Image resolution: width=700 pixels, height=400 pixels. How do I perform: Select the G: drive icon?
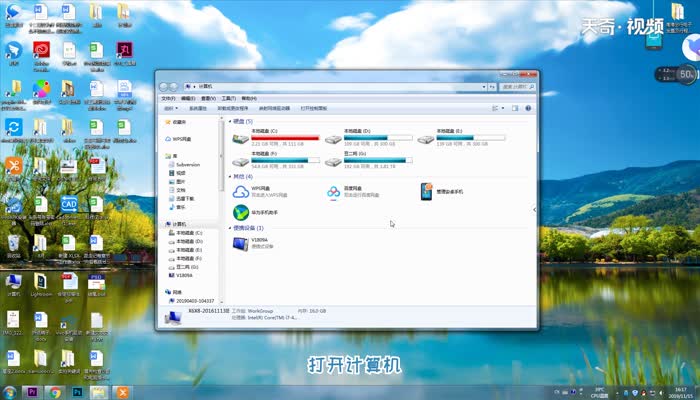click(x=333, y=162)
